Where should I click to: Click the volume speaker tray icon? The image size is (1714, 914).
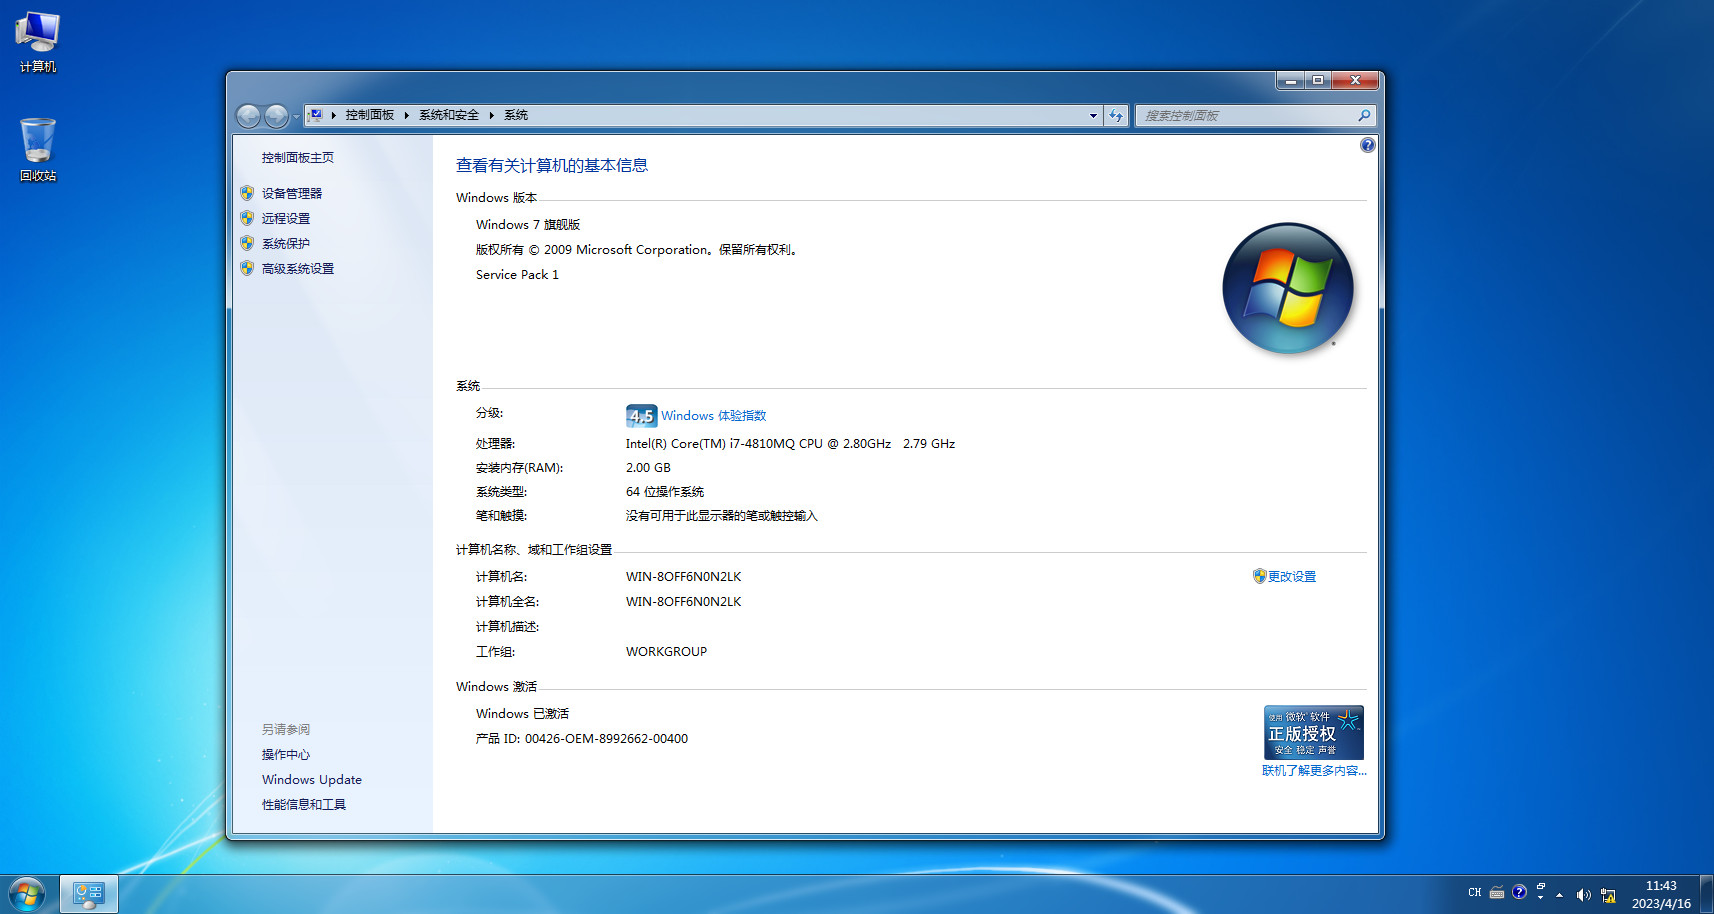[x=1583, y=894]
